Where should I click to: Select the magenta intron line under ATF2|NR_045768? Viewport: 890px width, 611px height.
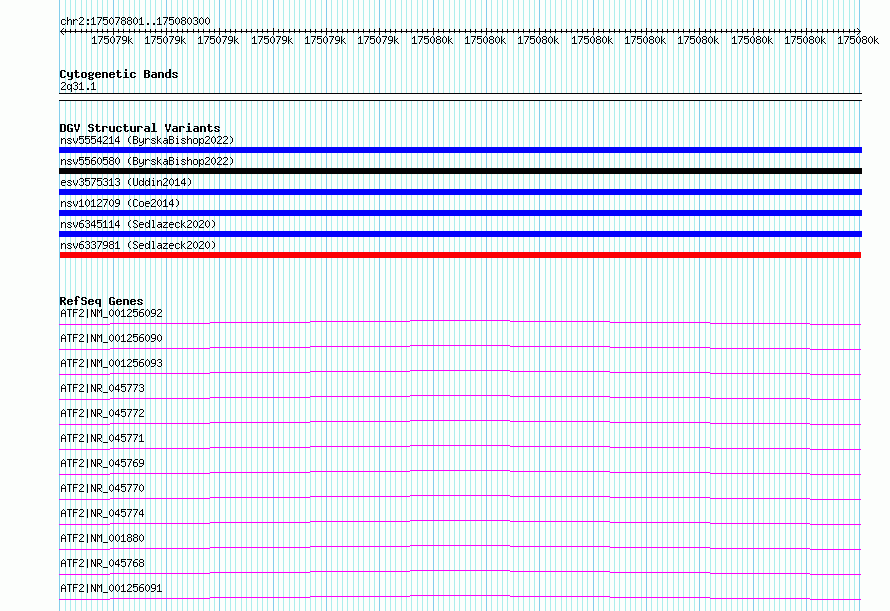tap(460, 572)
